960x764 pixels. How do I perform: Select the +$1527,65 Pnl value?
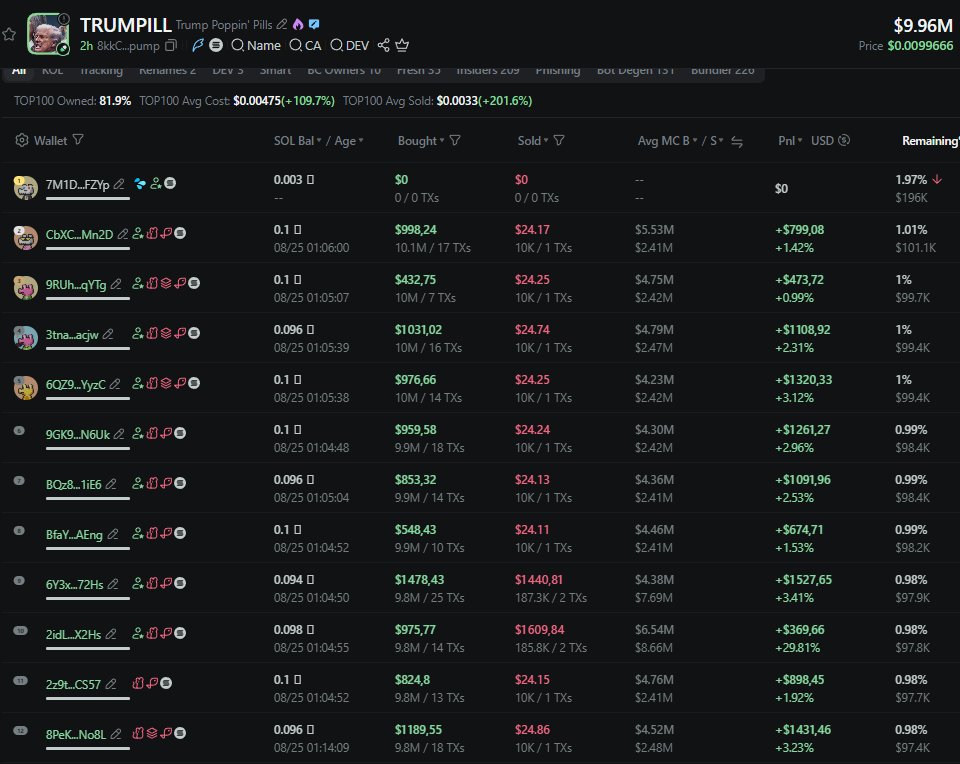click(803, 580)
